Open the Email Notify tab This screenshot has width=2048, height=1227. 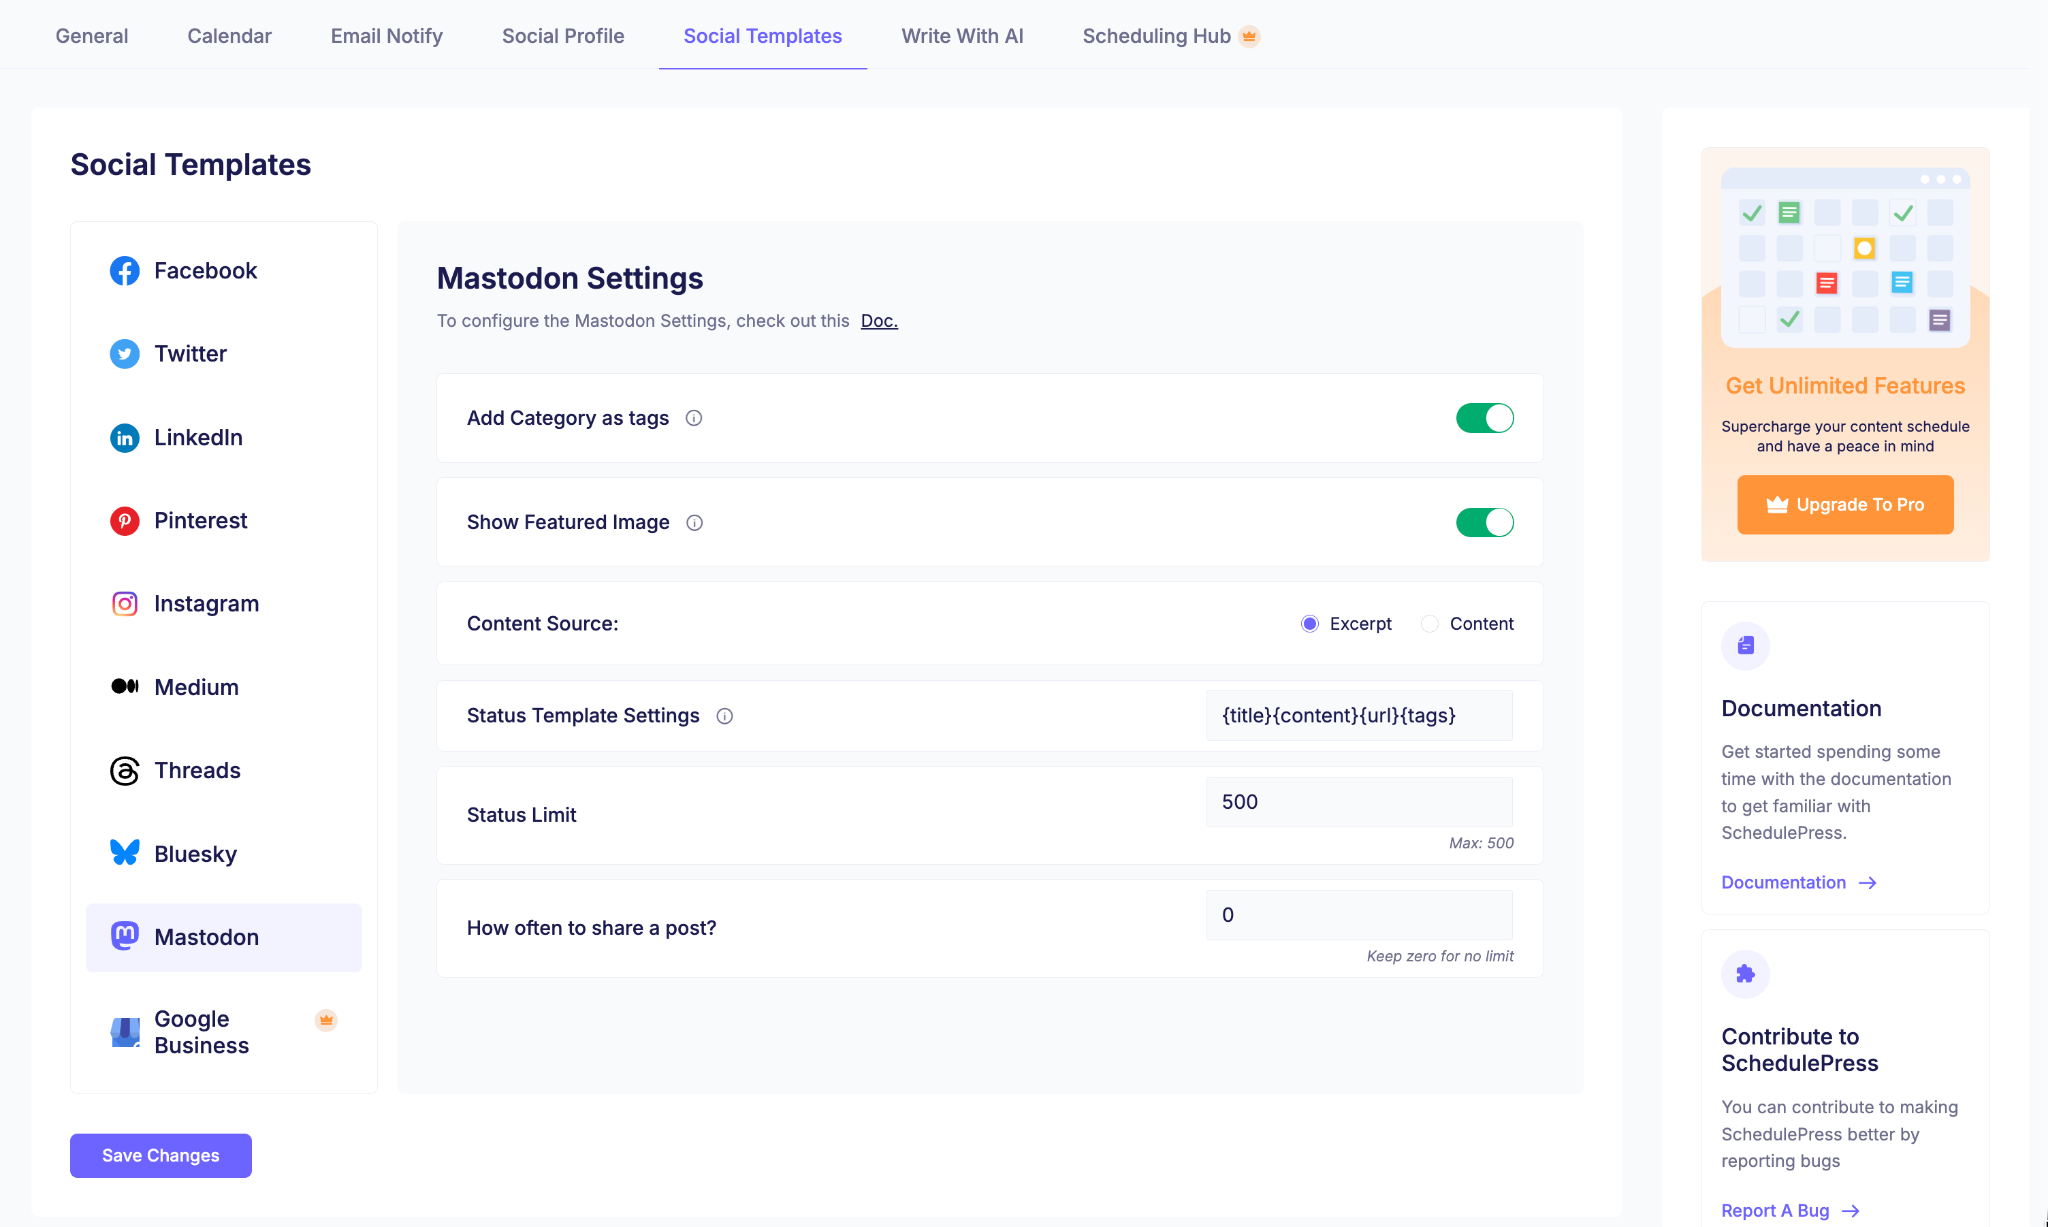pos(387,36)
